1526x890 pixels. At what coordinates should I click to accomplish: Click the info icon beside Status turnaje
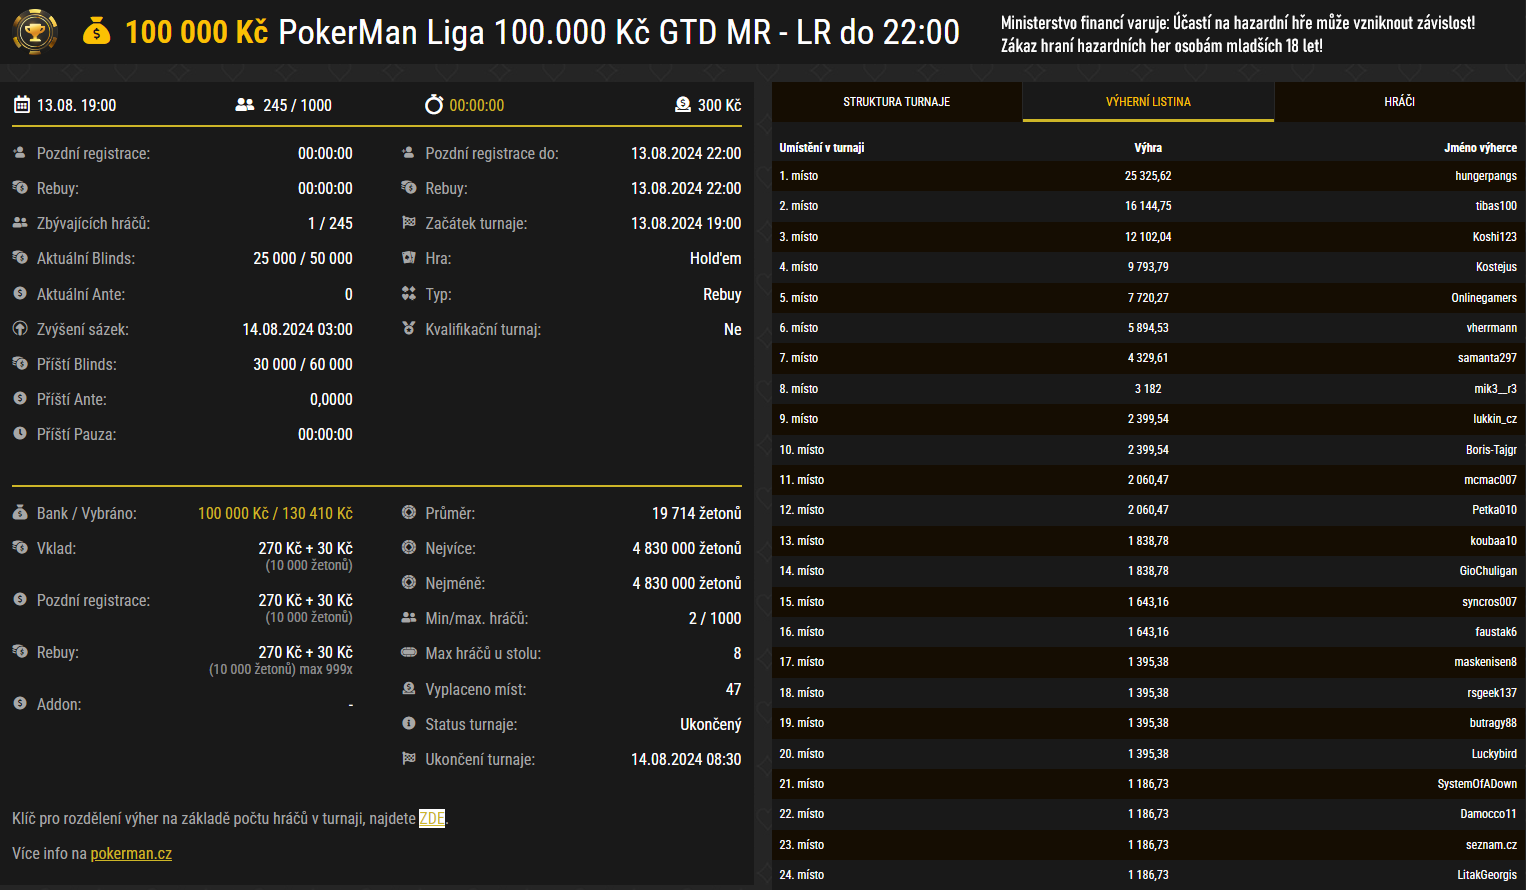(409, 723)
